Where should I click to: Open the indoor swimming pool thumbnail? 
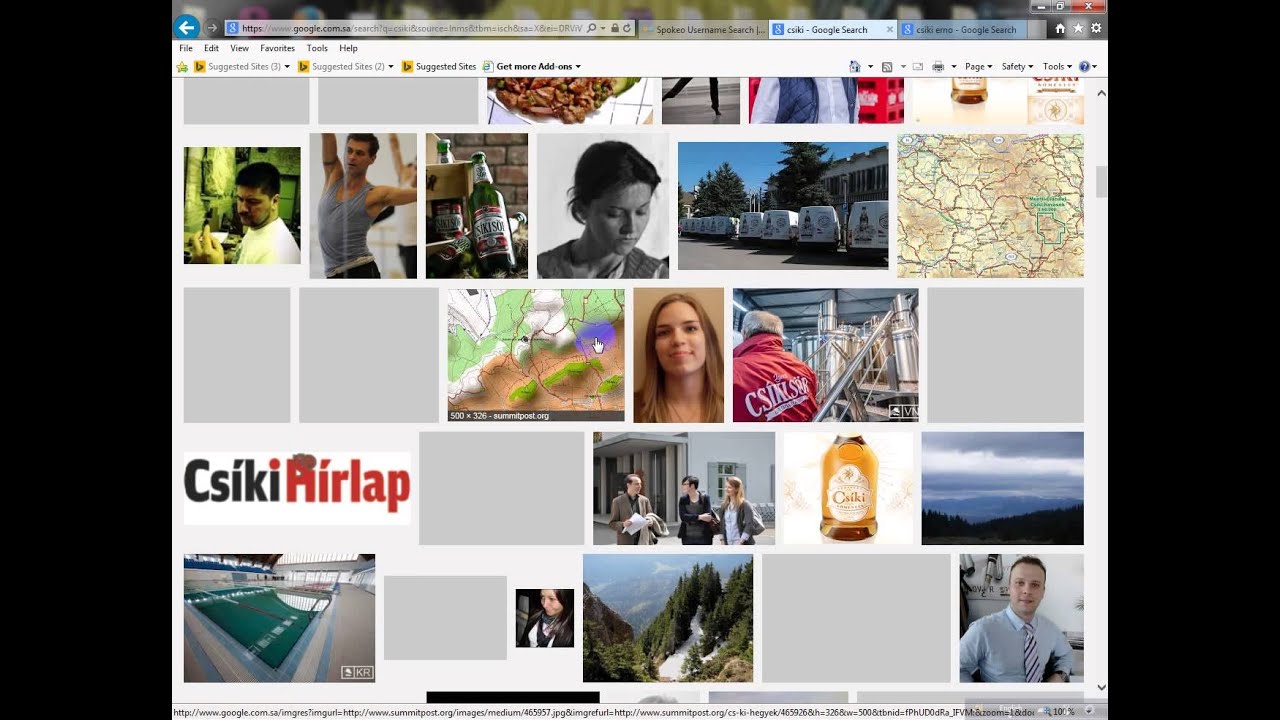[x=279, y=618]
